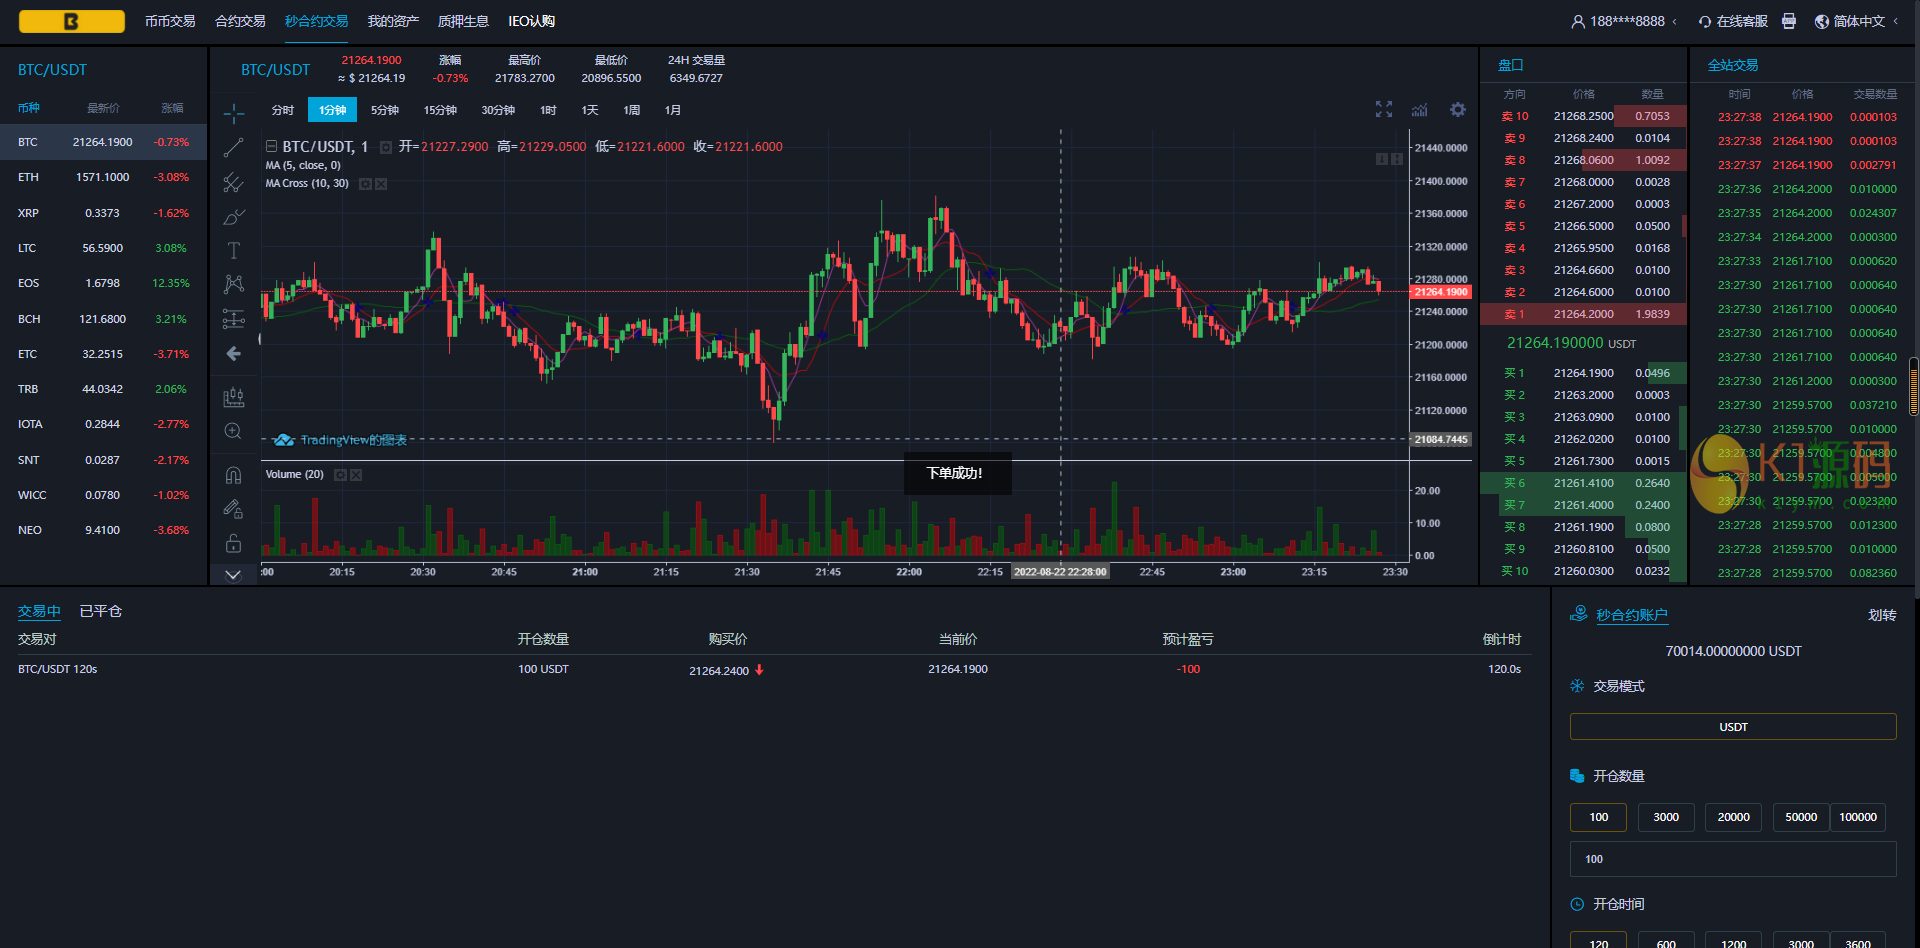Click the open amount input field
1920x948 pixels.
tap(1733, 859)
